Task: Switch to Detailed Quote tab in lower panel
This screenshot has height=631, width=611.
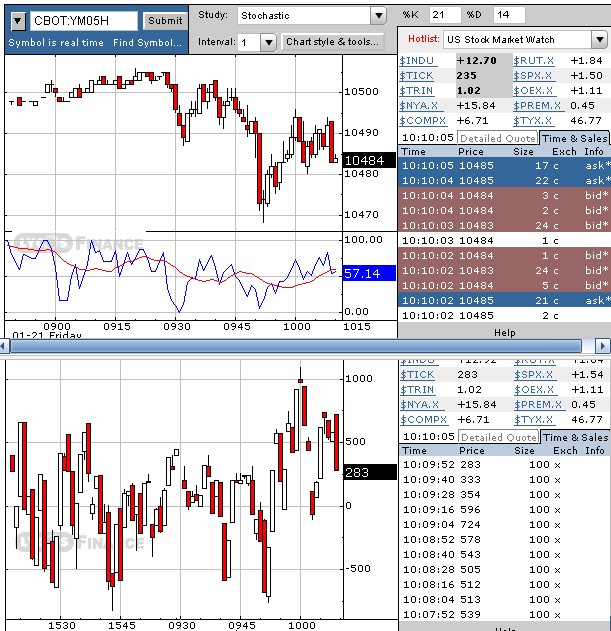Action: click(x=499, y=437)
